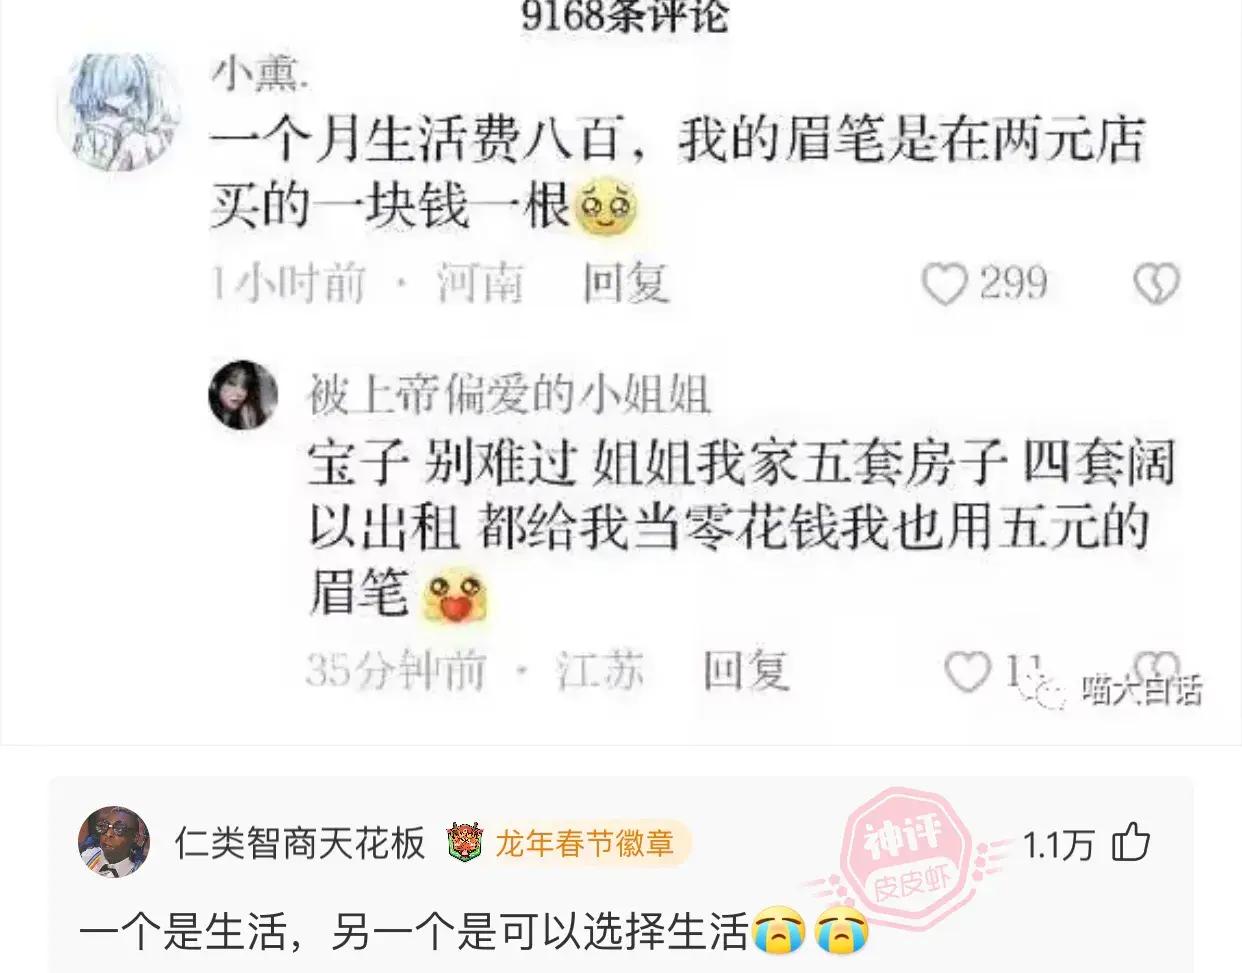The width and height of the screenshot is (1242, 973).
Task: Tap the 299 like count
Action: pyautogui.click(x=1013, y=284)
